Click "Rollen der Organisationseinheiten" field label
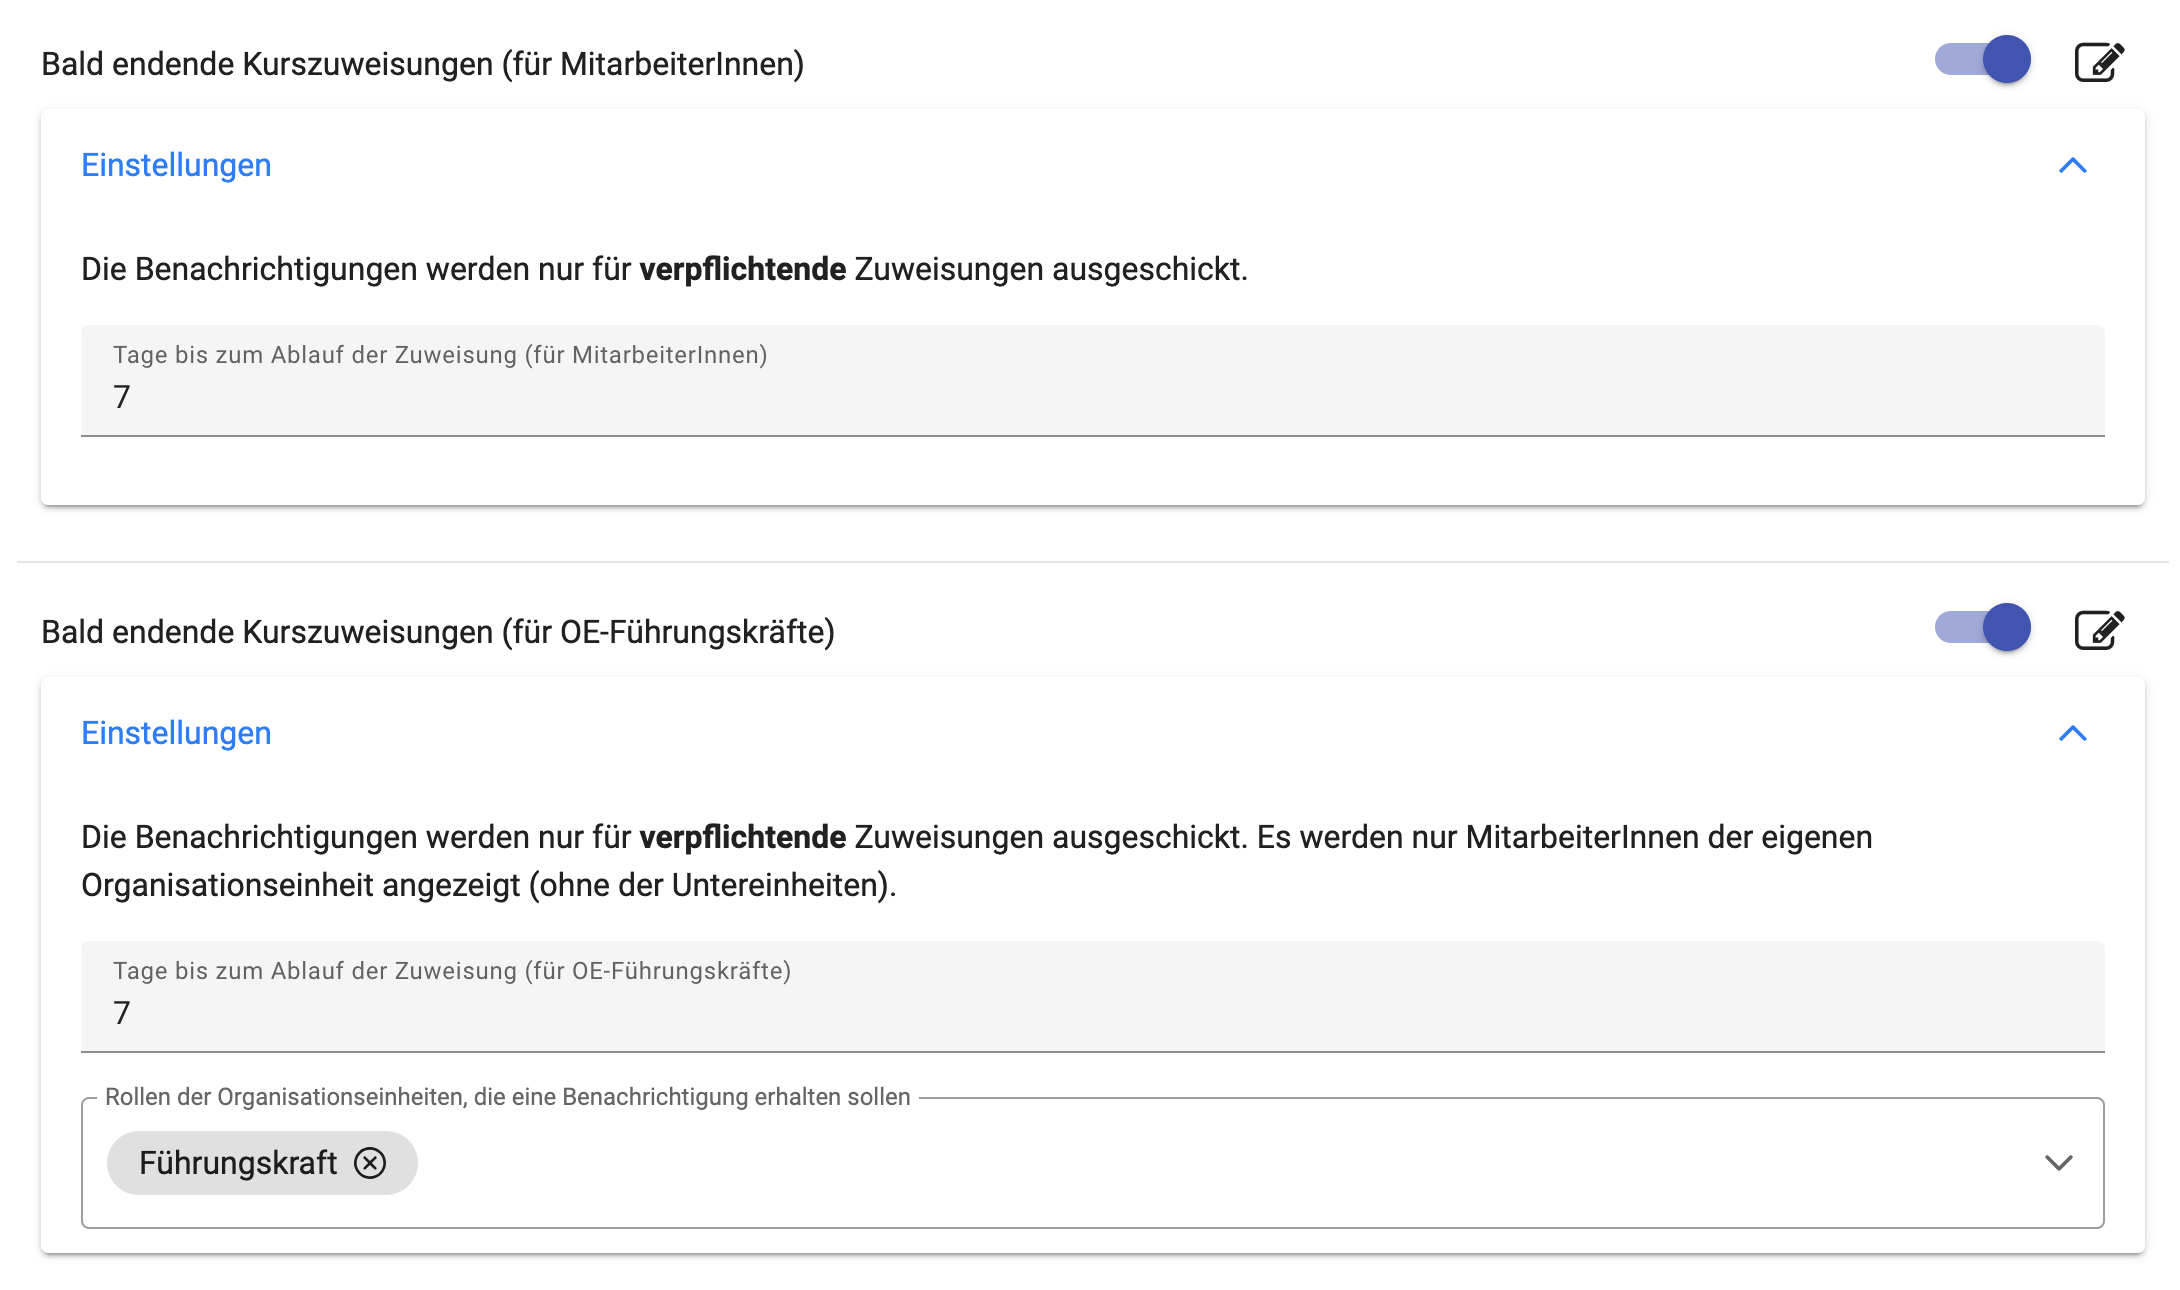 pyautogui.click(x=507, y=1097)
